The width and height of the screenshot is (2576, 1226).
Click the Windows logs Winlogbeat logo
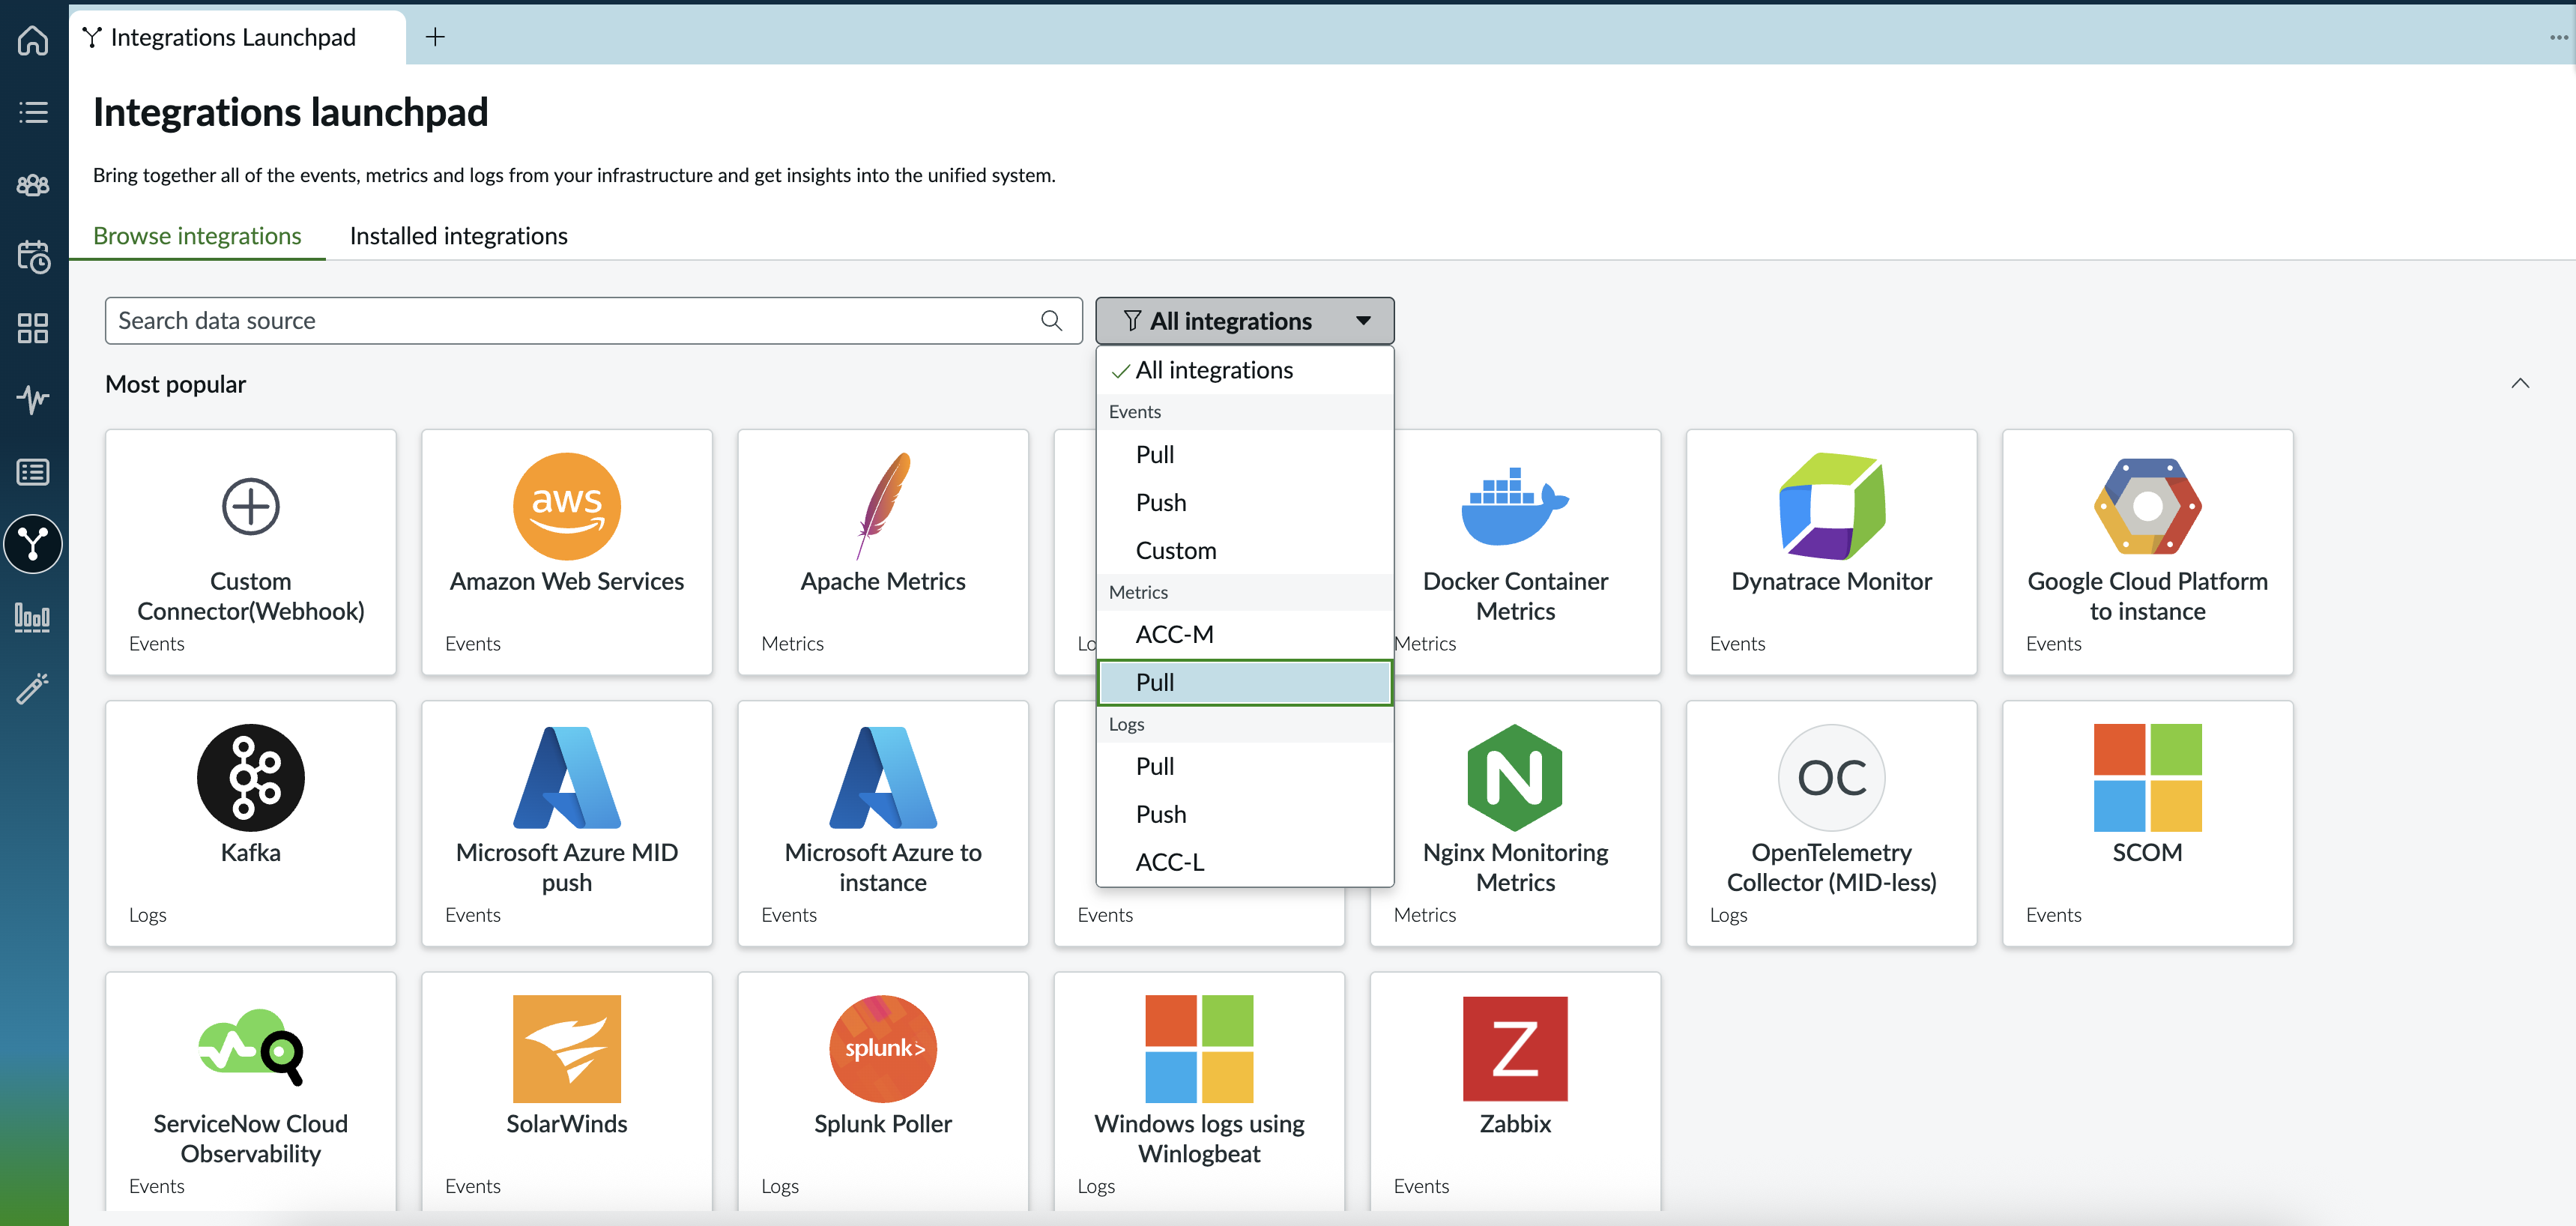[x=1199, y=1049]
